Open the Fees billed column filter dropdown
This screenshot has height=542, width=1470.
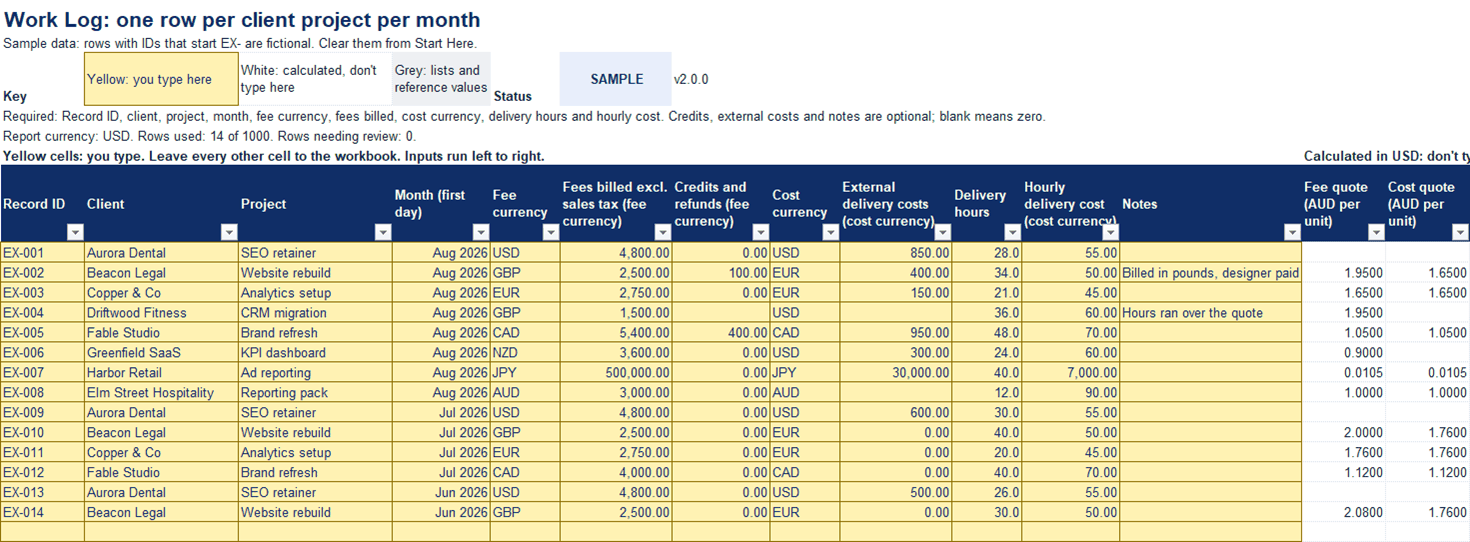pos(663,232)
